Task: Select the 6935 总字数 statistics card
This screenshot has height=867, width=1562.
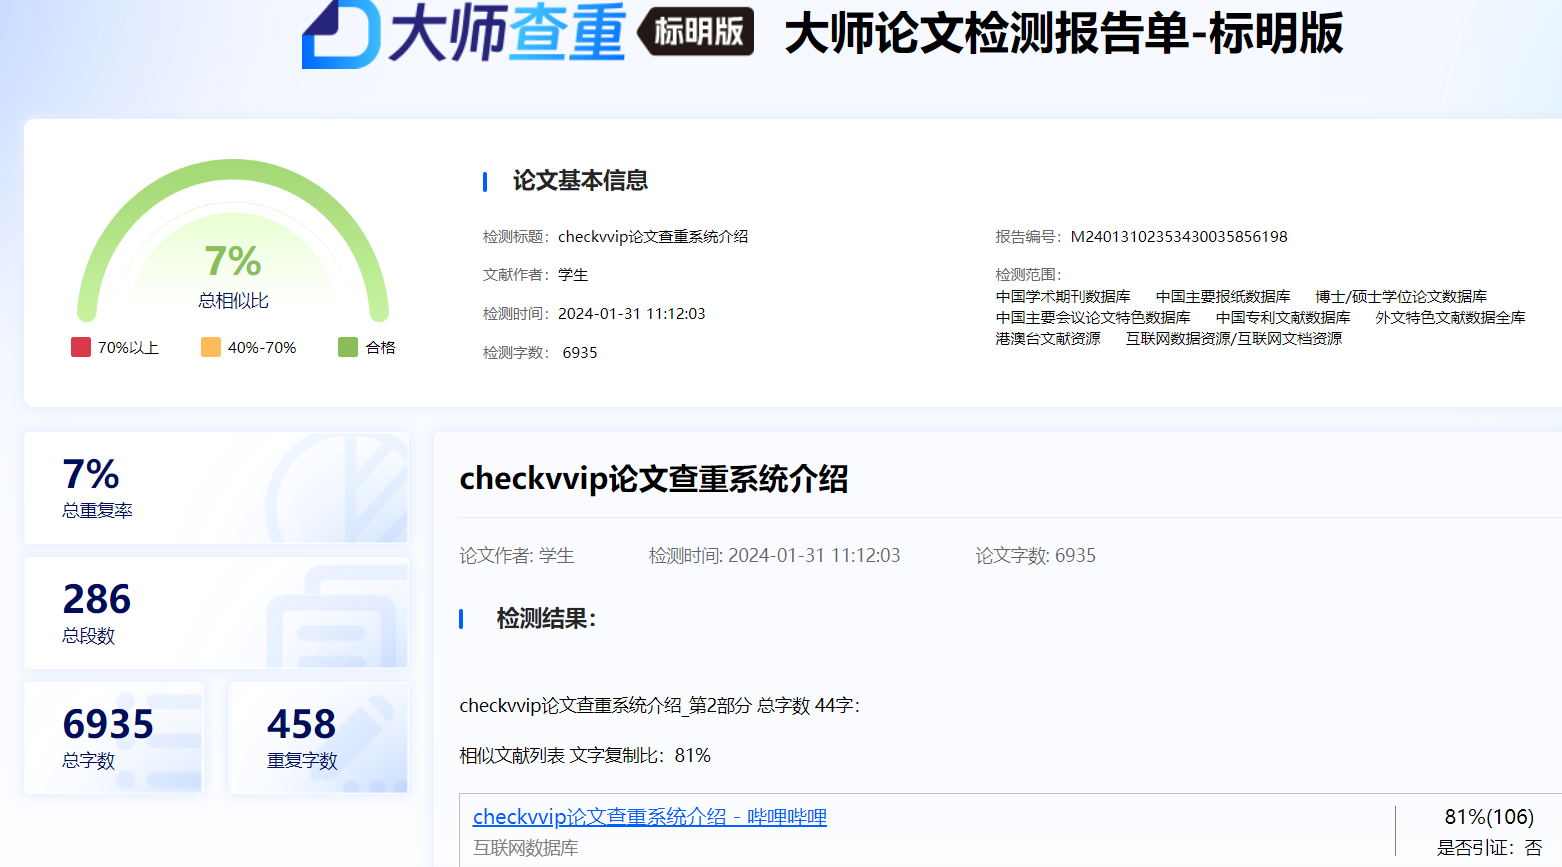Action: [x=114, y=738]
